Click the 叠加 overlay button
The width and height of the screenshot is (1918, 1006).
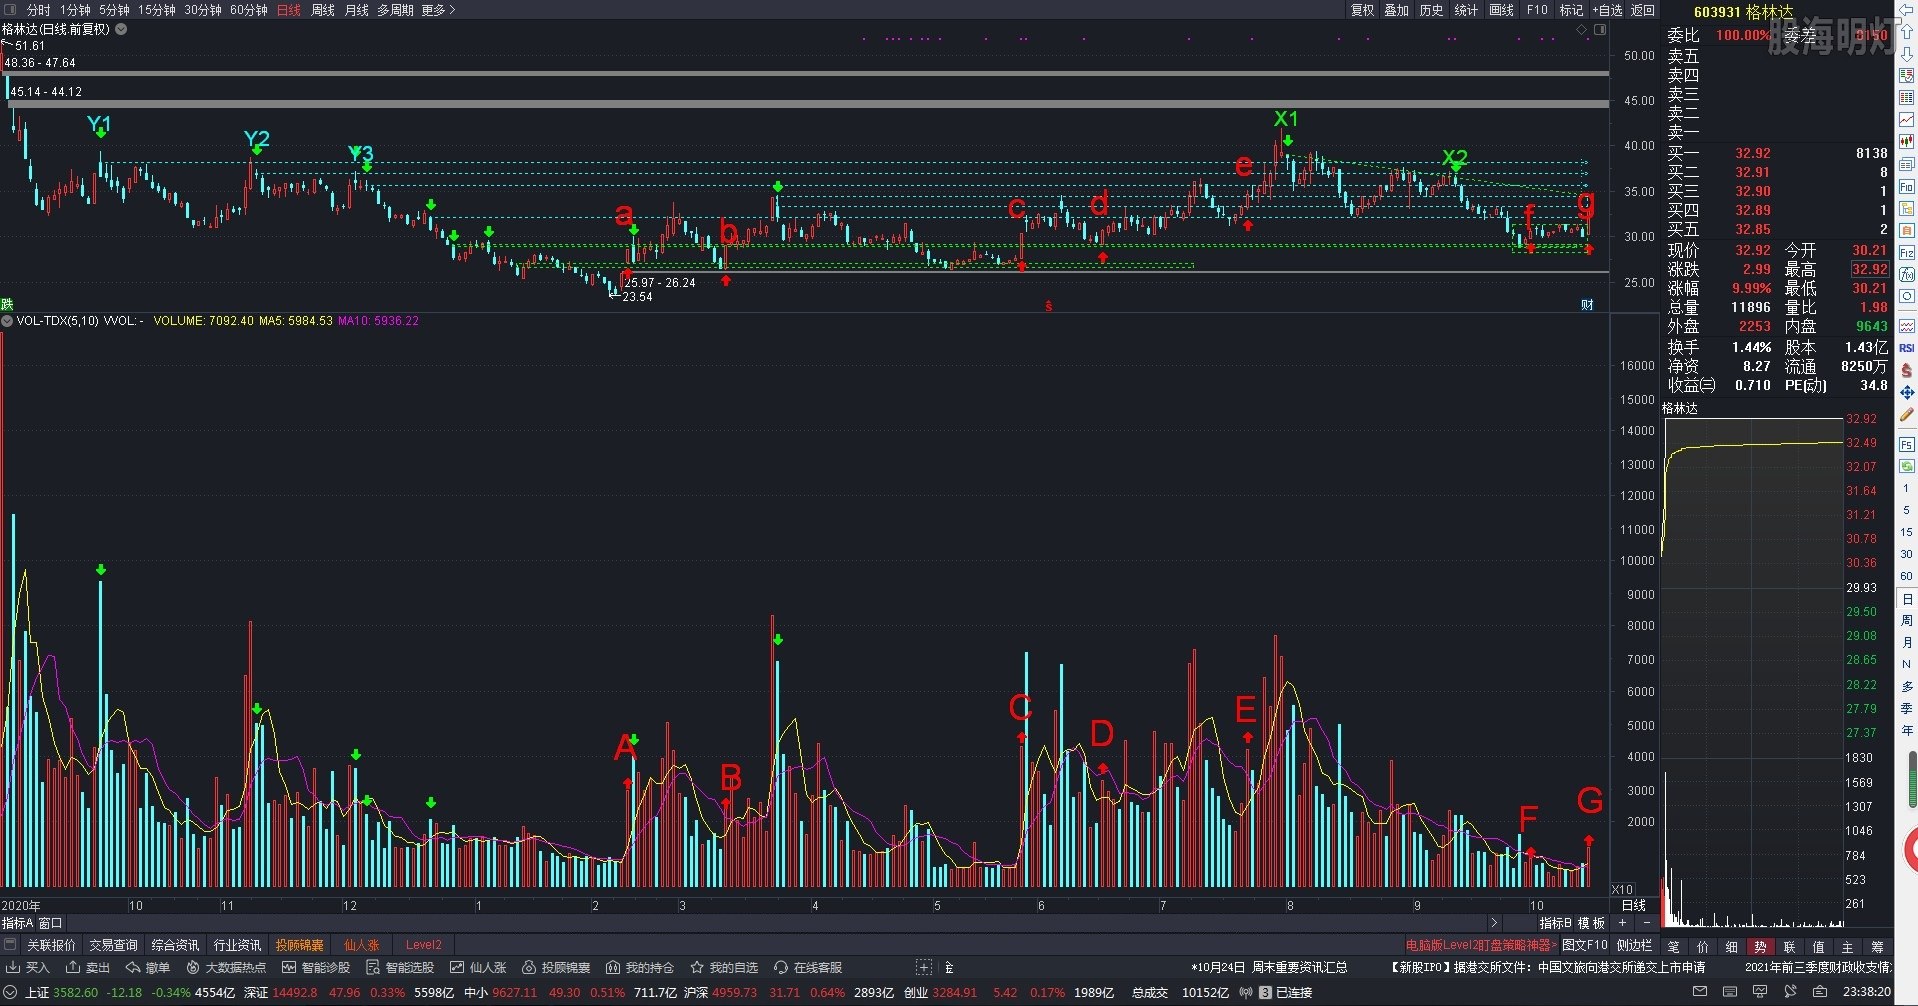pos(1397,10)
